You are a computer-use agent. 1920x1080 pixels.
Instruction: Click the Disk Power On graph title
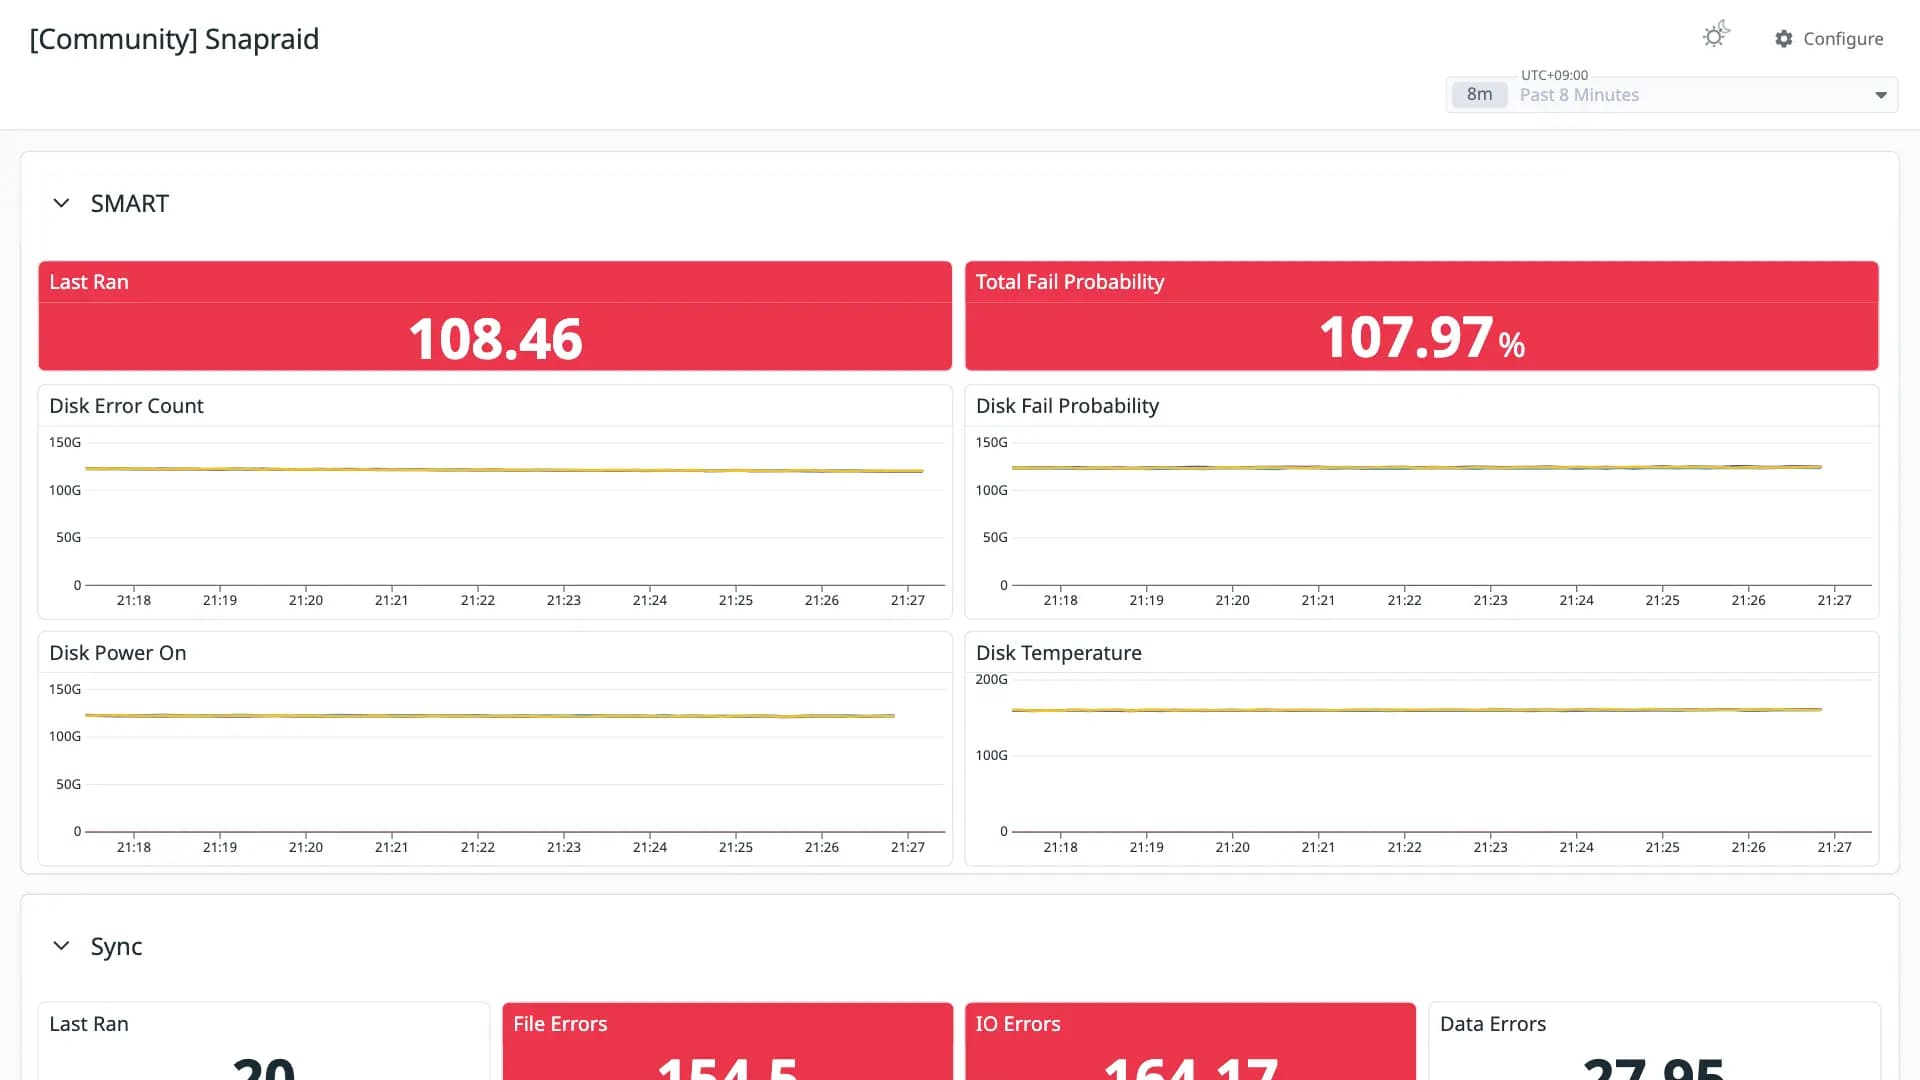[x=118, y=653]
